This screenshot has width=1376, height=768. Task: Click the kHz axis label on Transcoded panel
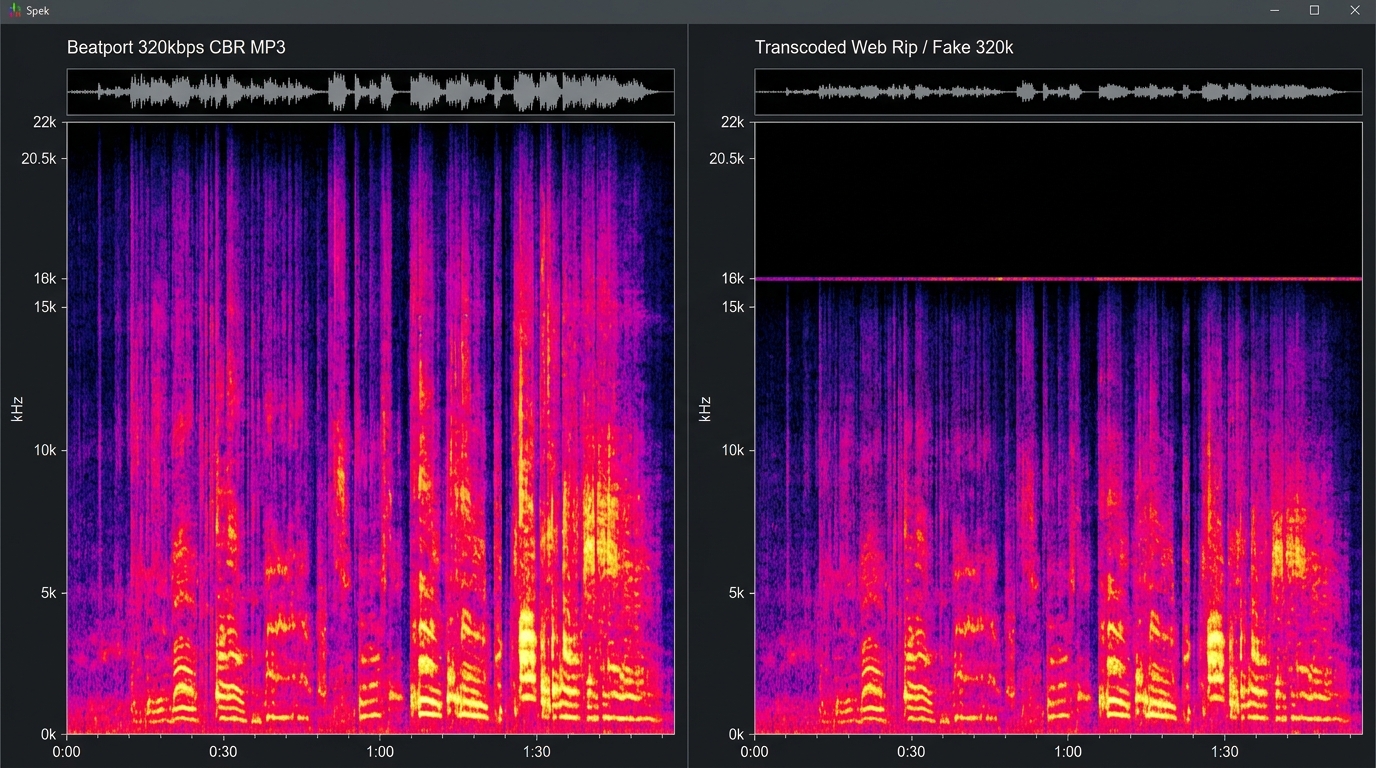tap(705, 408)
